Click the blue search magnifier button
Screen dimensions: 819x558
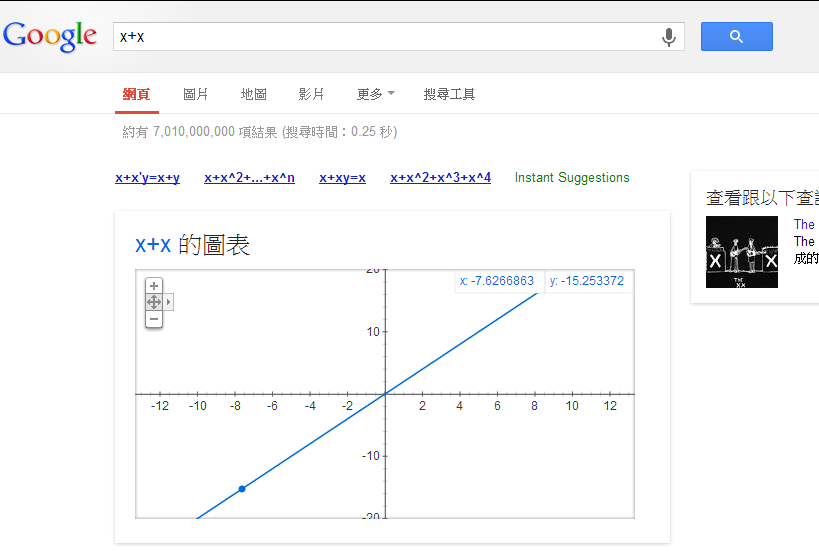point(736,37)
